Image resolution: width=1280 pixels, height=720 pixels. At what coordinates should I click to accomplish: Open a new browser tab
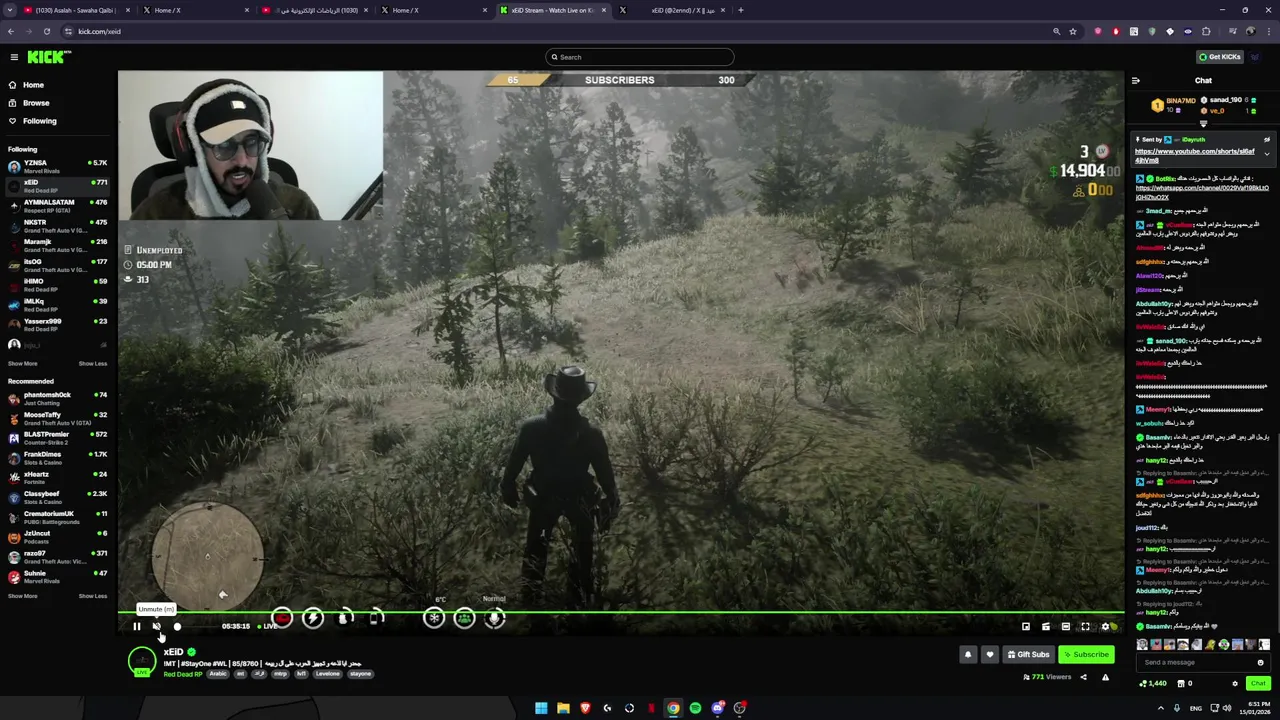tap(740, 10)
